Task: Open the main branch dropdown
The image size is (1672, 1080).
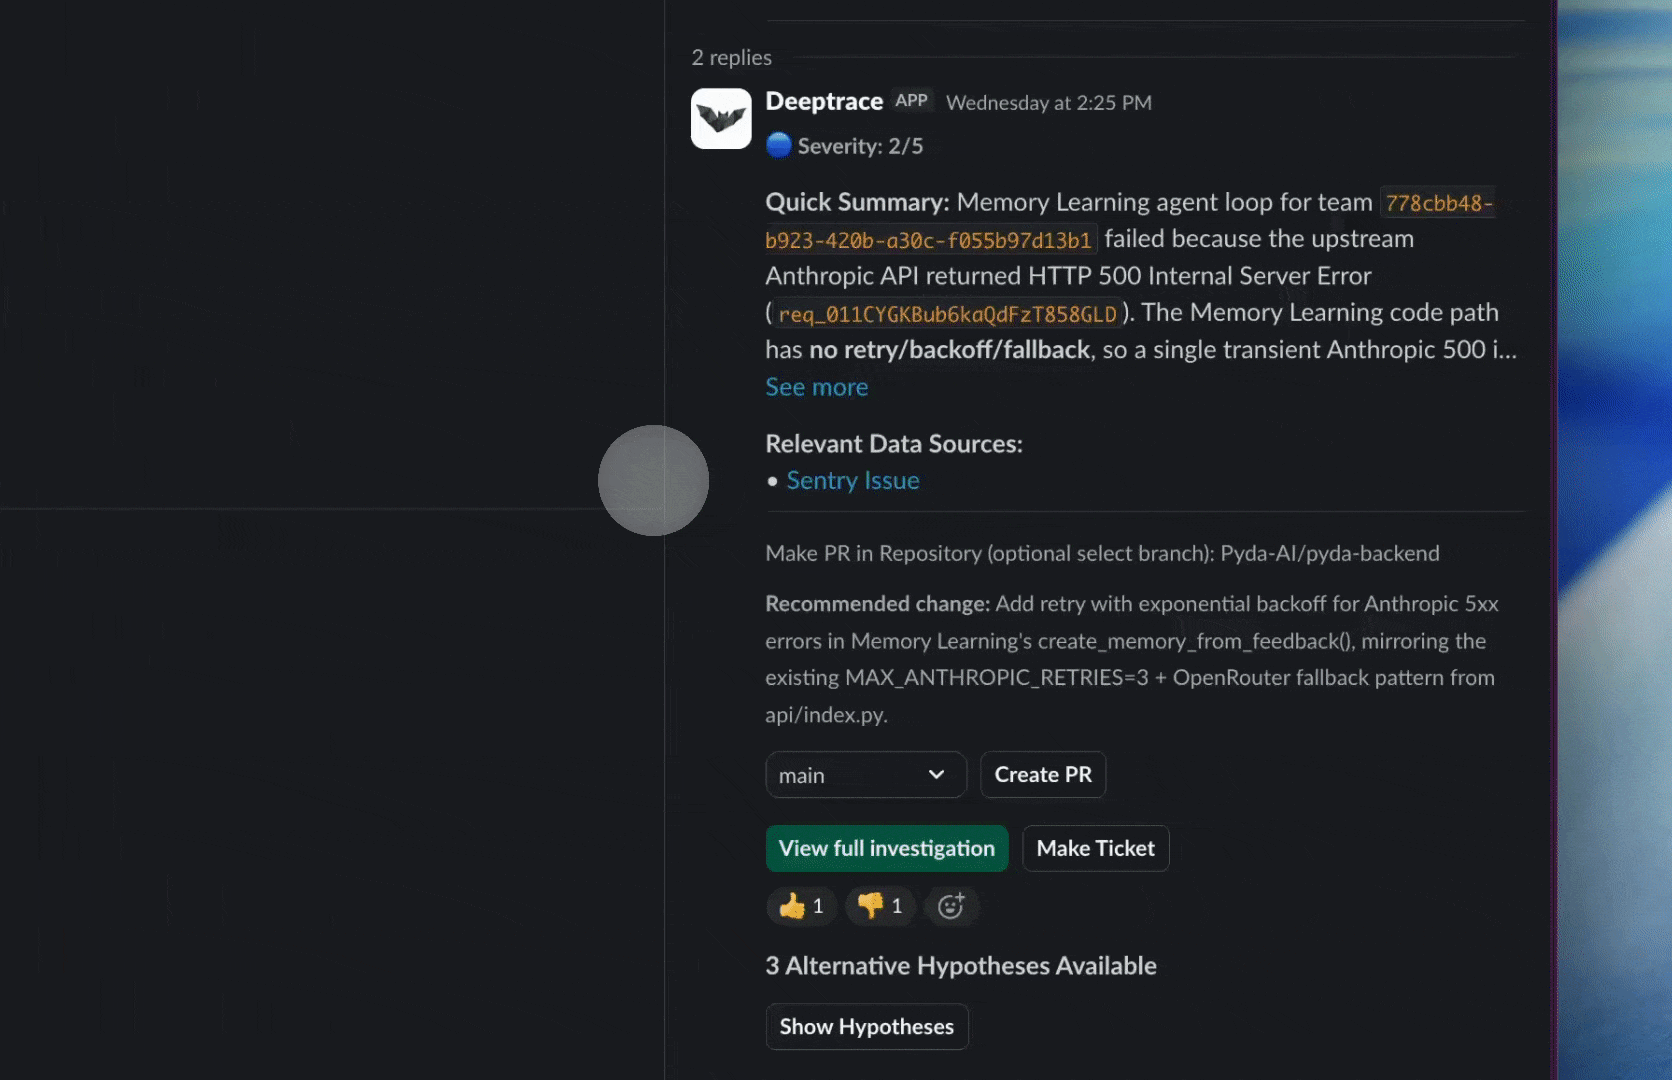Action: pos(865,774)
